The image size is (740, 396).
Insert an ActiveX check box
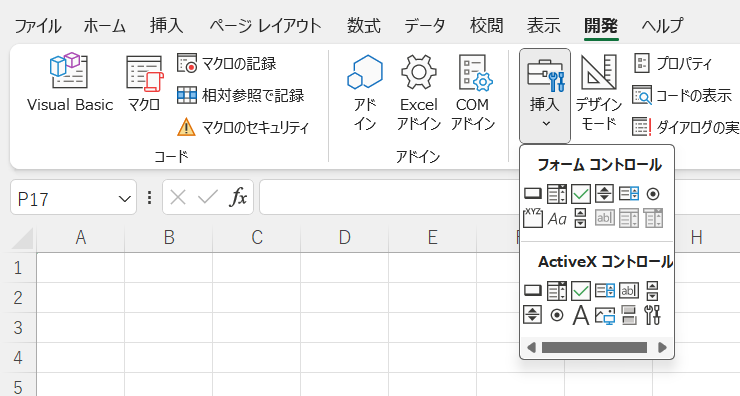[x=581, y=291]
